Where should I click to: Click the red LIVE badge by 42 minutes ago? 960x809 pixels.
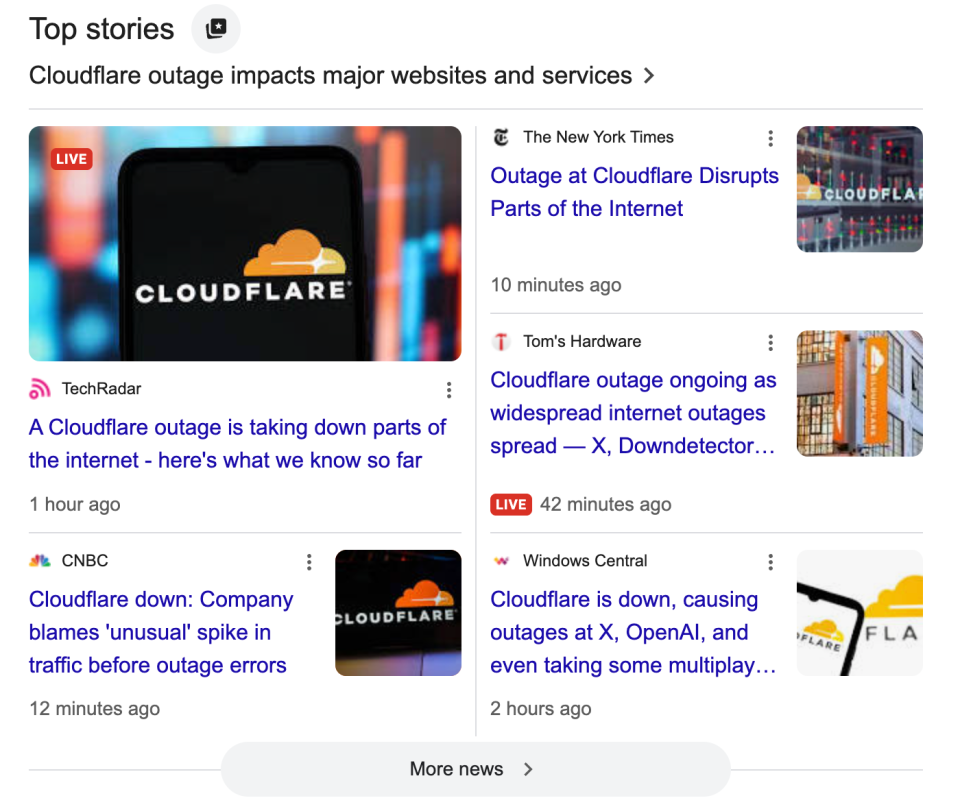pos(510,504)
